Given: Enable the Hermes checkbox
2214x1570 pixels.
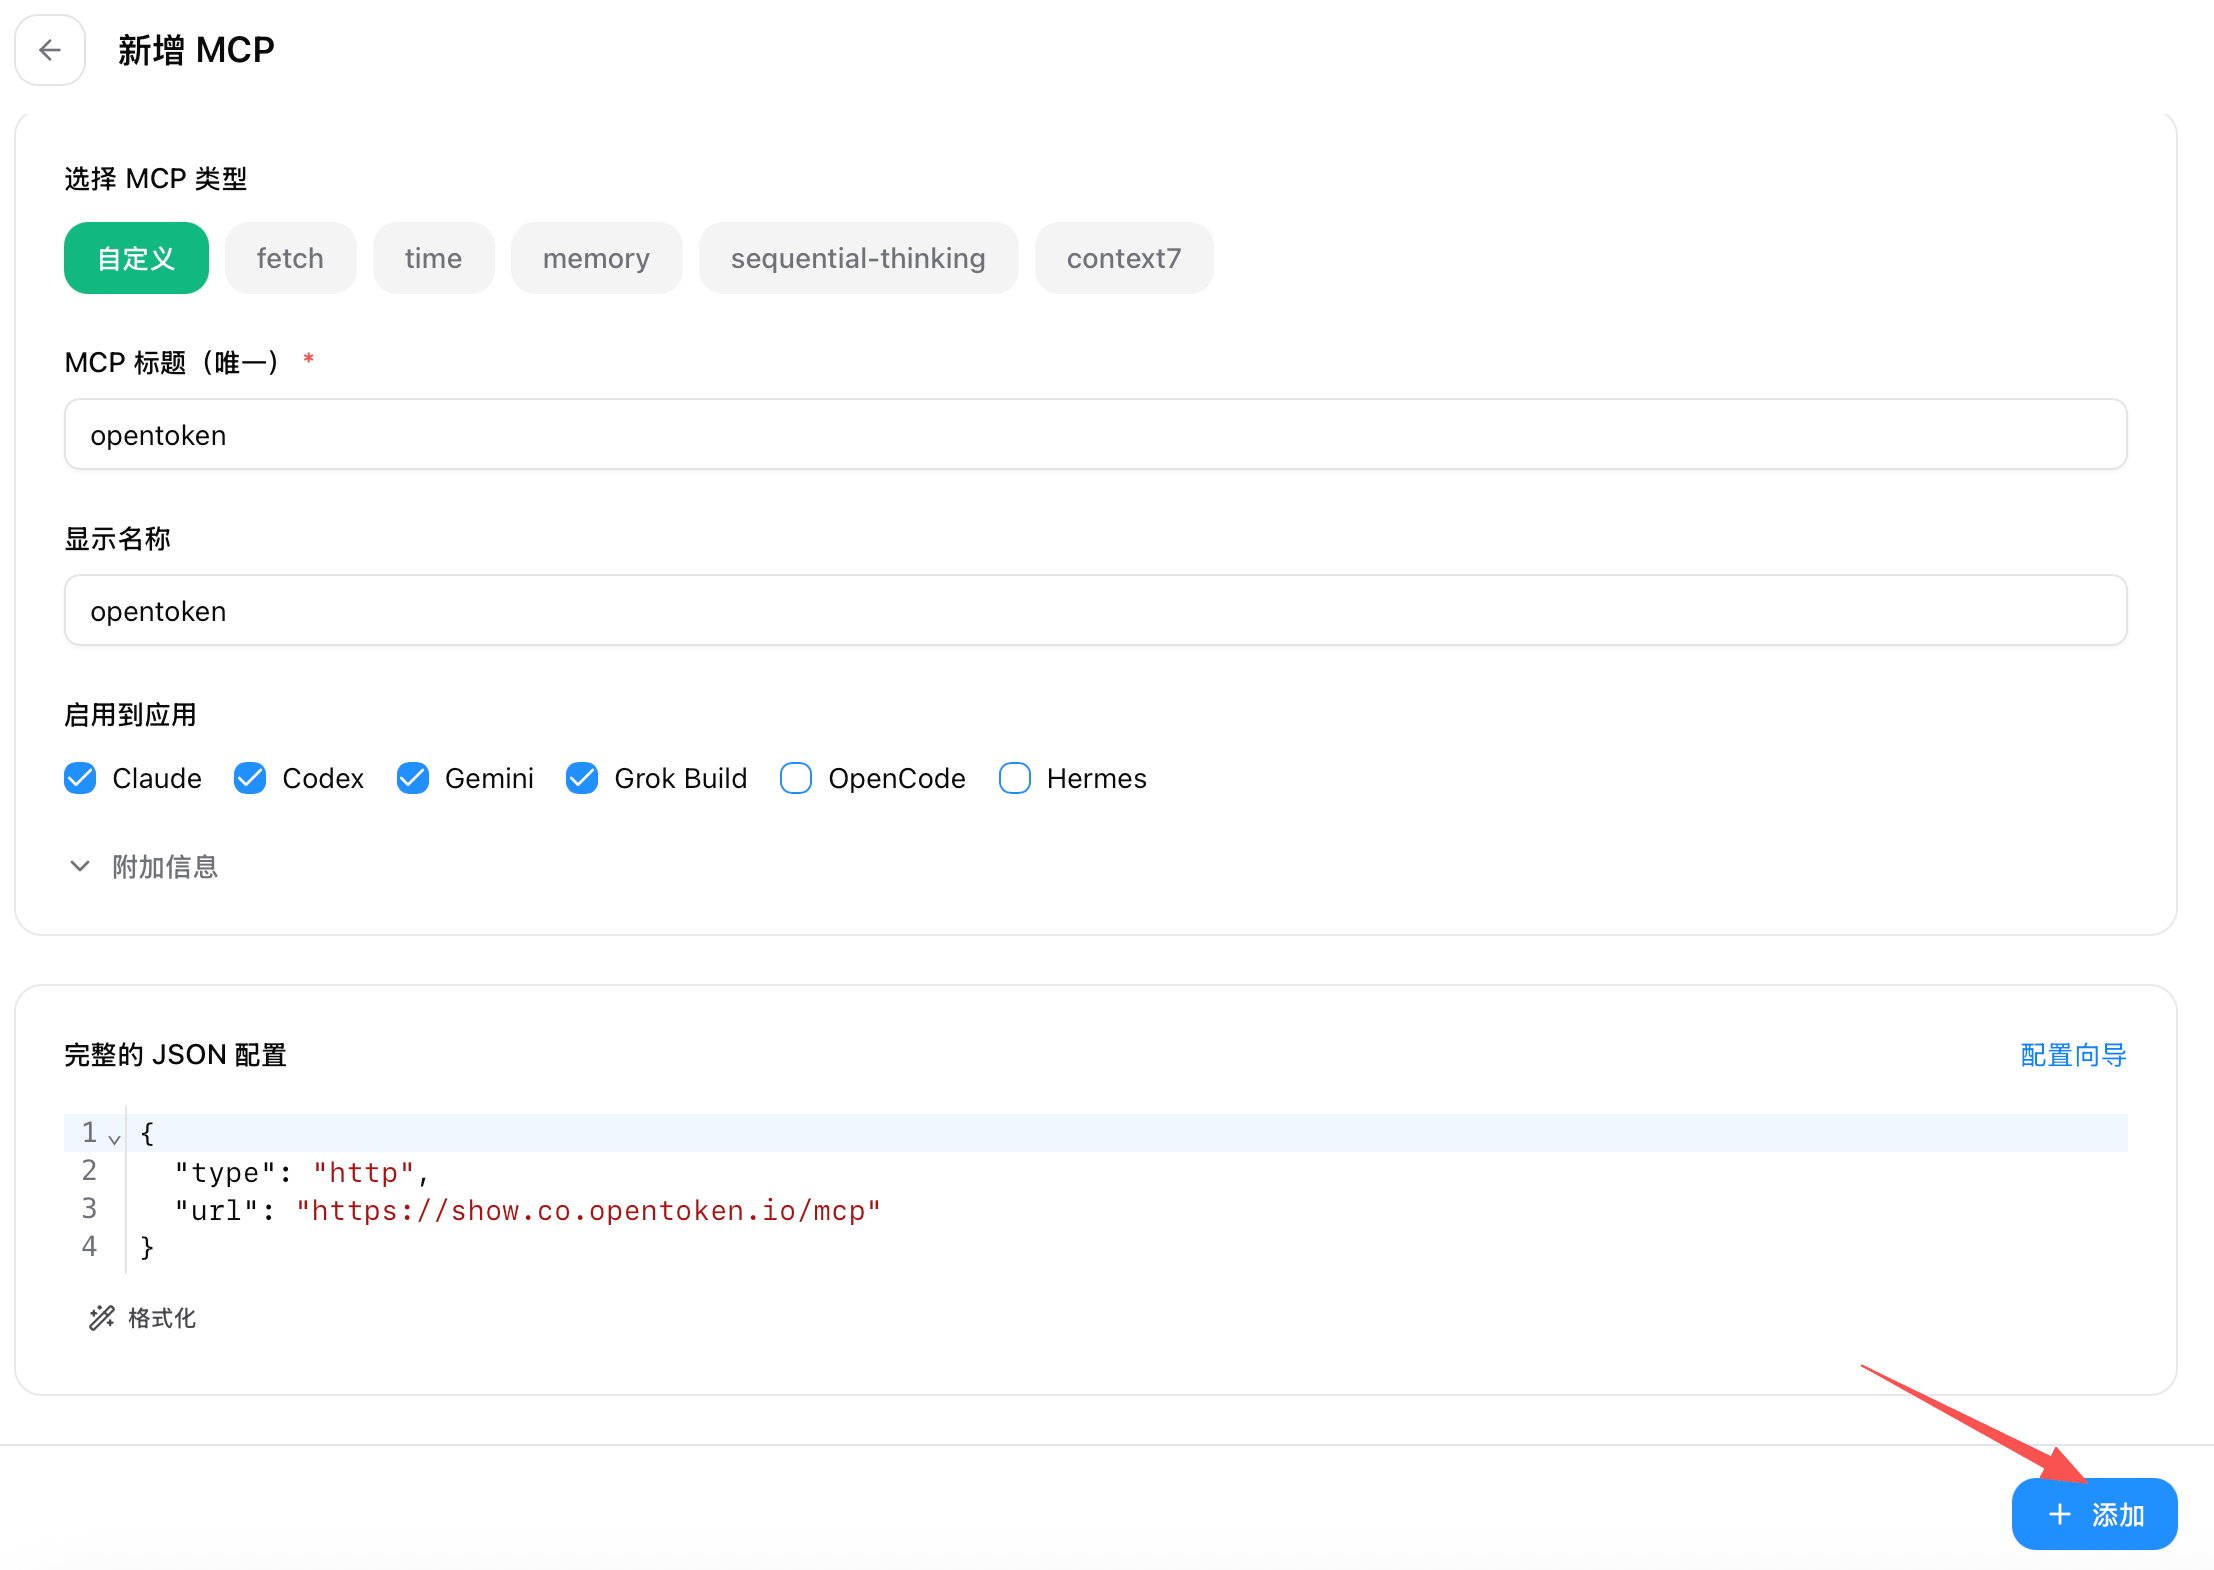Looking at the screenshot, I should click(1015, 778).
